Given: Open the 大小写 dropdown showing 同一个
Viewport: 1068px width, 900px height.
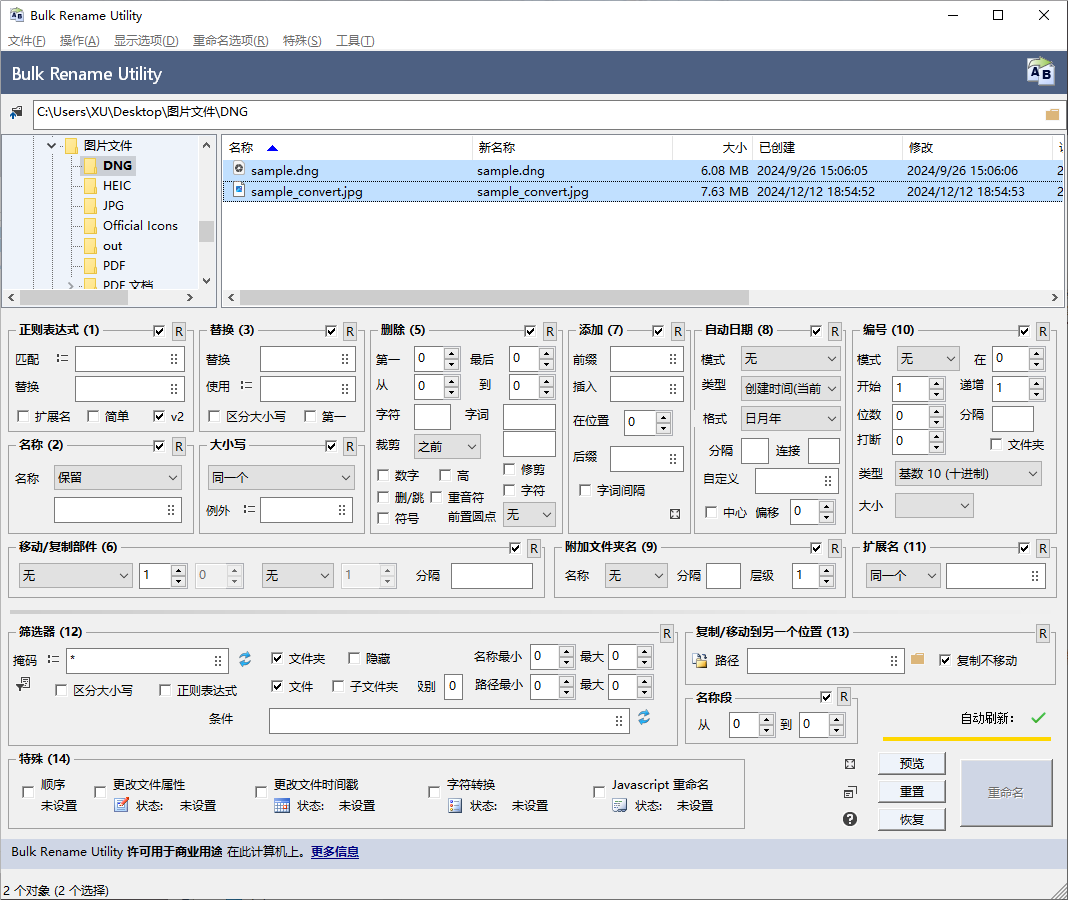Looking at the screenshot, I should click(280, 478).
